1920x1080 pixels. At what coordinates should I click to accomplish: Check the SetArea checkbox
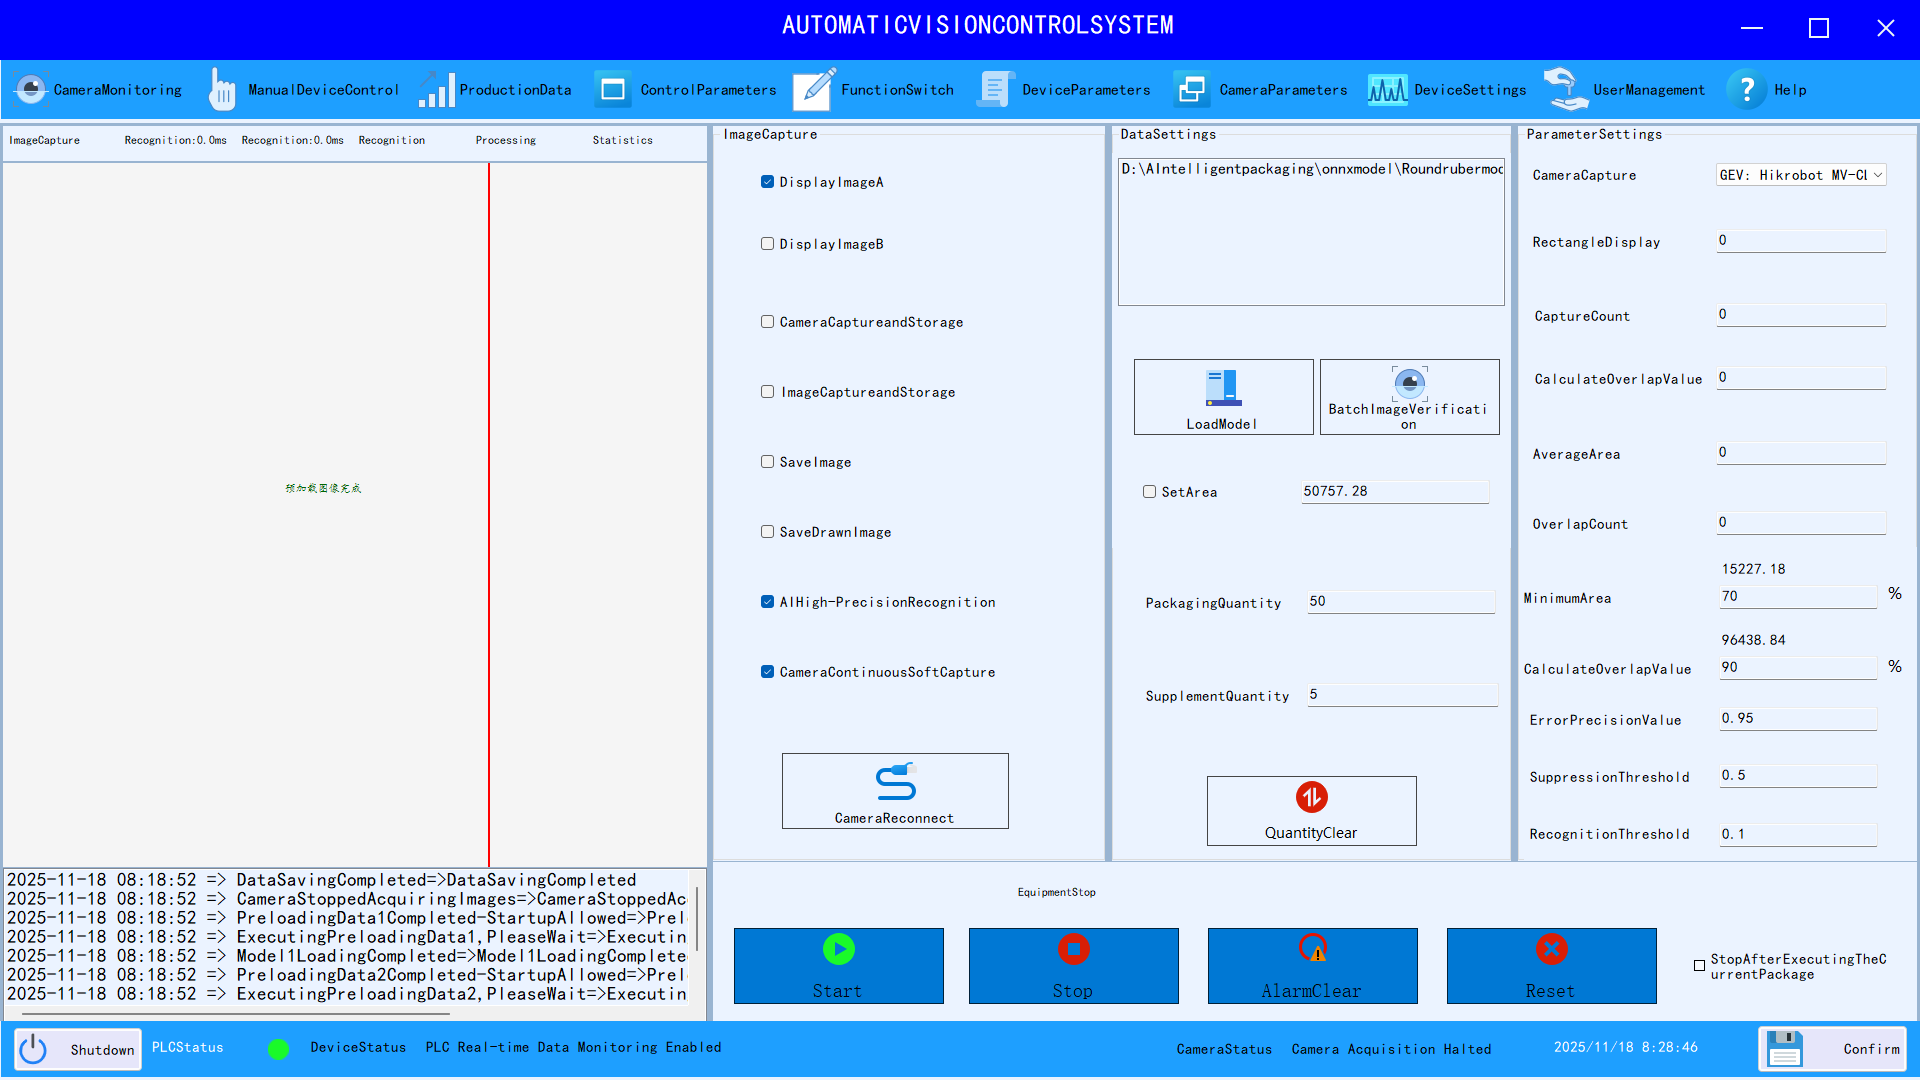(1149, 492)
